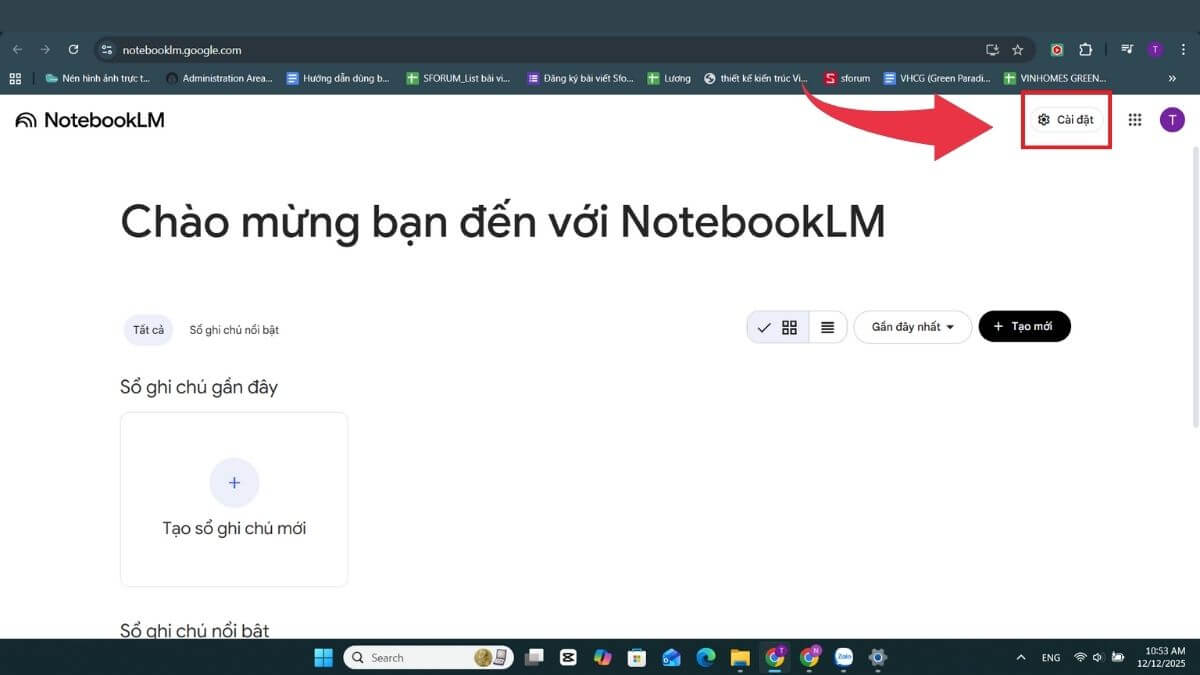Bookmark this page with the star icon

pyautogui.click(x=1017, y=49)
